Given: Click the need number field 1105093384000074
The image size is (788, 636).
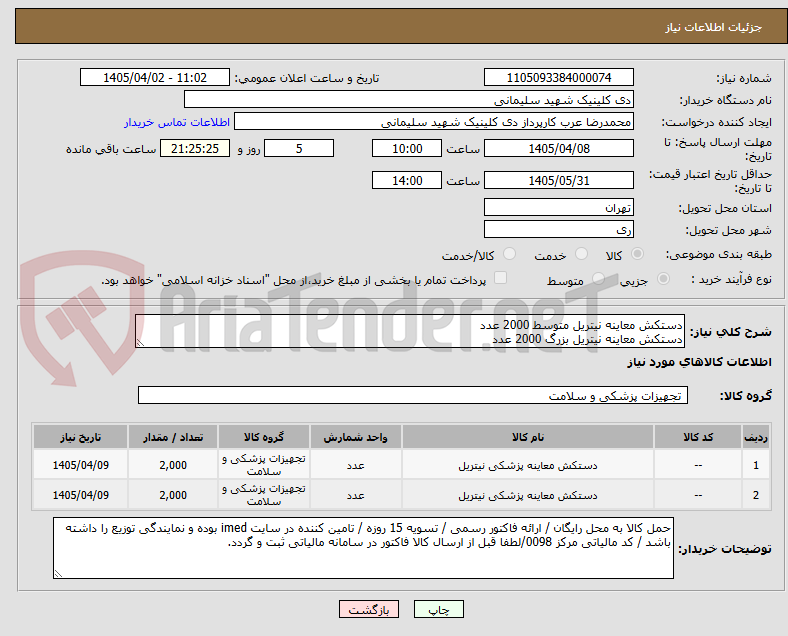Looking at the screenshot, I should click(558, 77).
